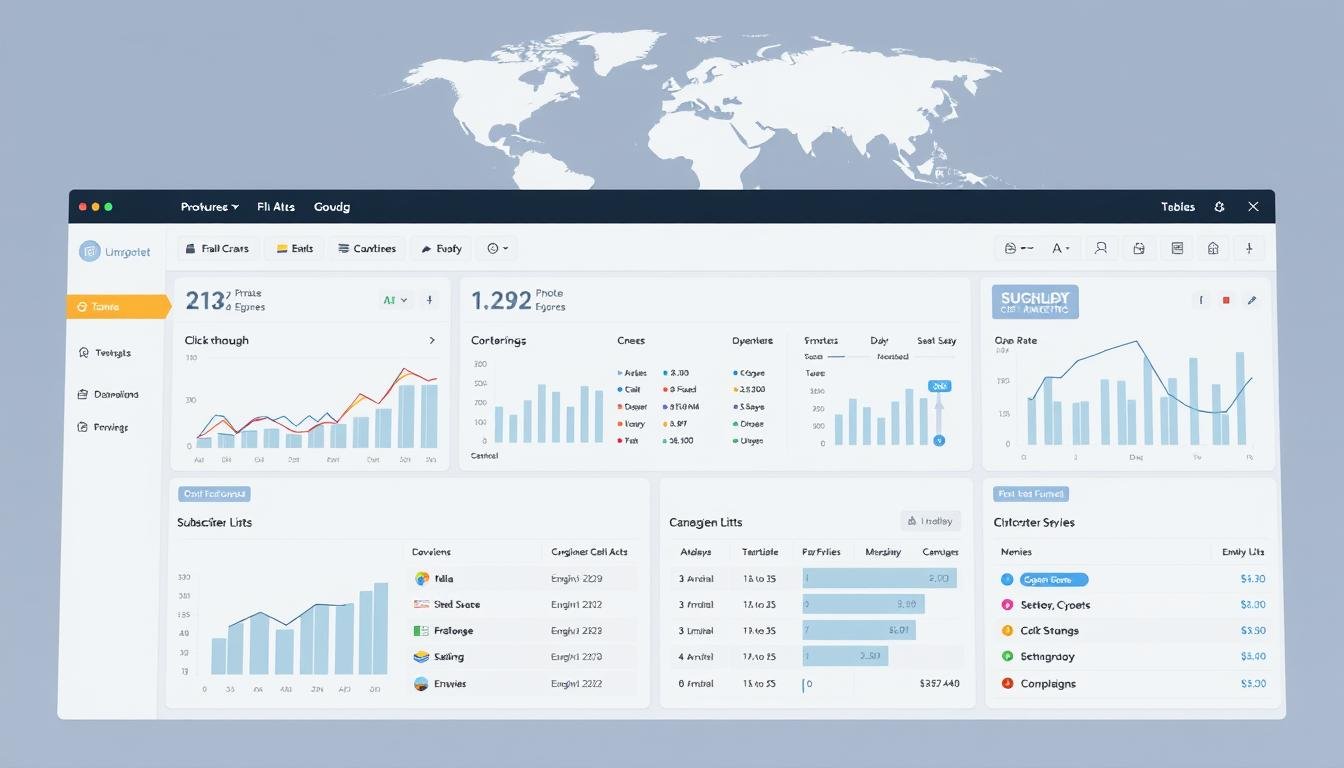The image size is (1344, 768).
Task: Select the Setter, Cyoets radio dot
Action: [x=1007, y=605]
